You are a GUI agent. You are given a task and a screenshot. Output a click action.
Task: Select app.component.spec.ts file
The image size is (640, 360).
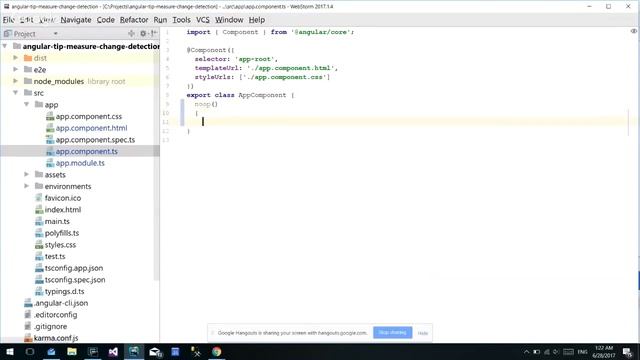pyautogui.click(x=95, y=140)
